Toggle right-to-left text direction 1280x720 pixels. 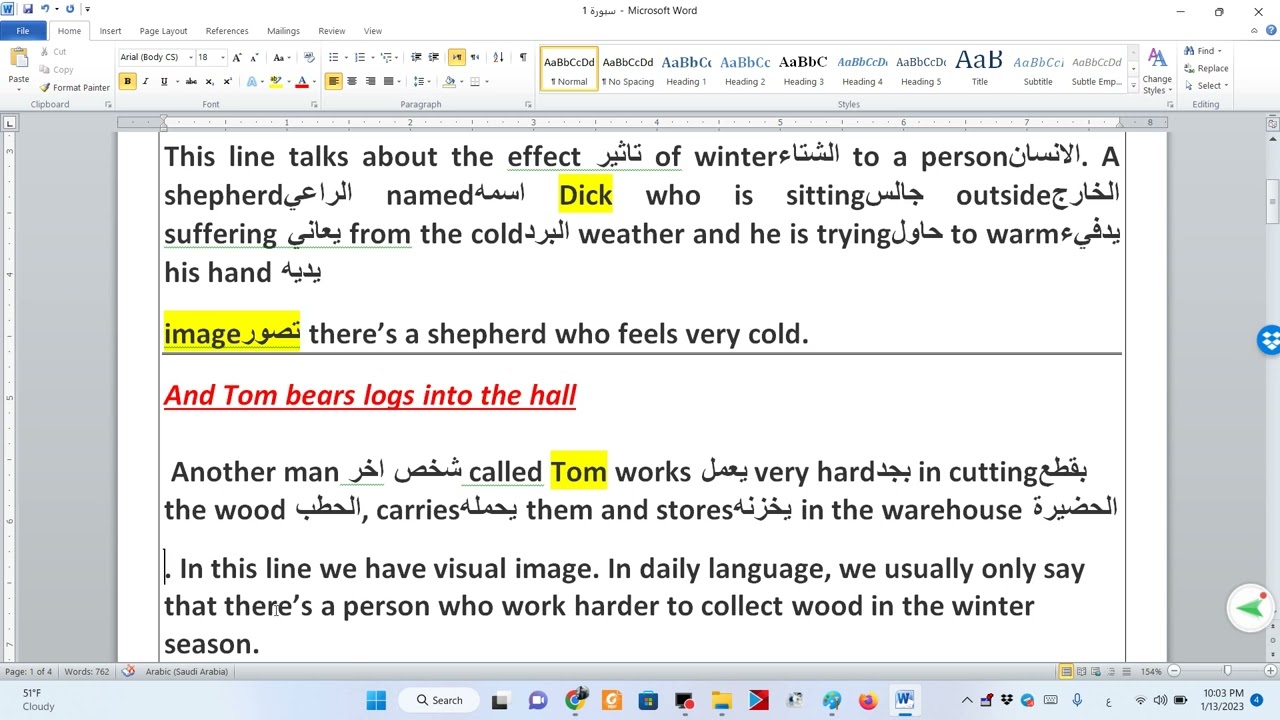click(x=475, y=58)
